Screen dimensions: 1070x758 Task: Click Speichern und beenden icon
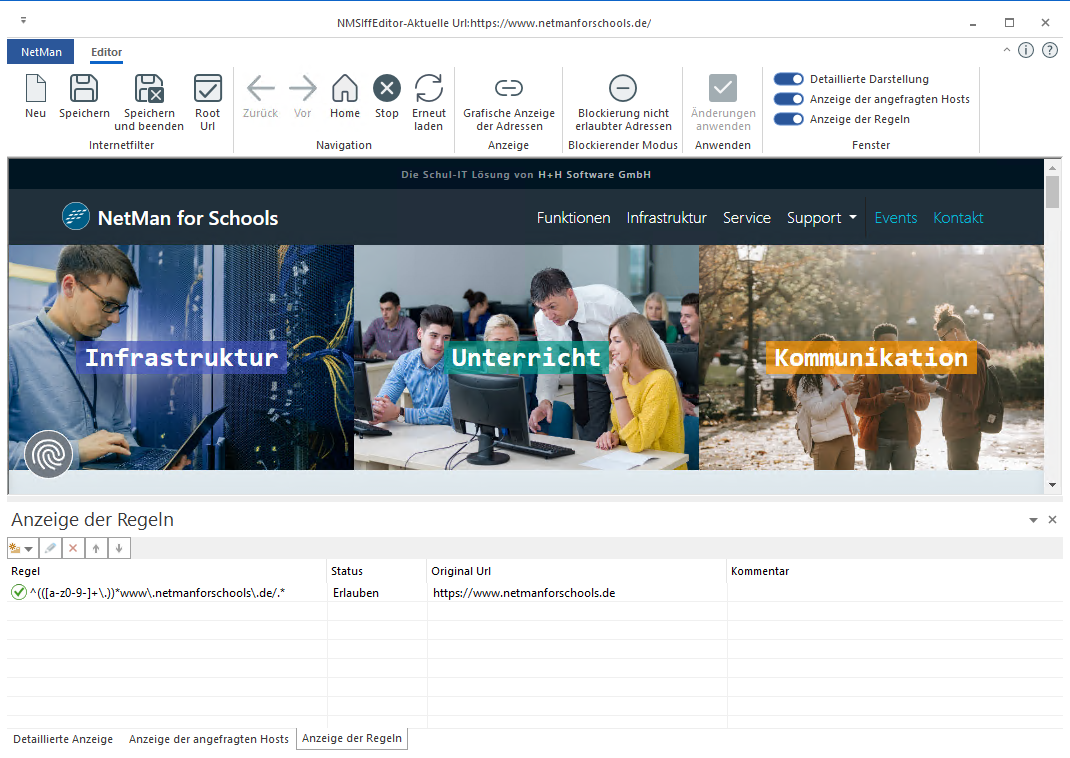coord(149,89)
